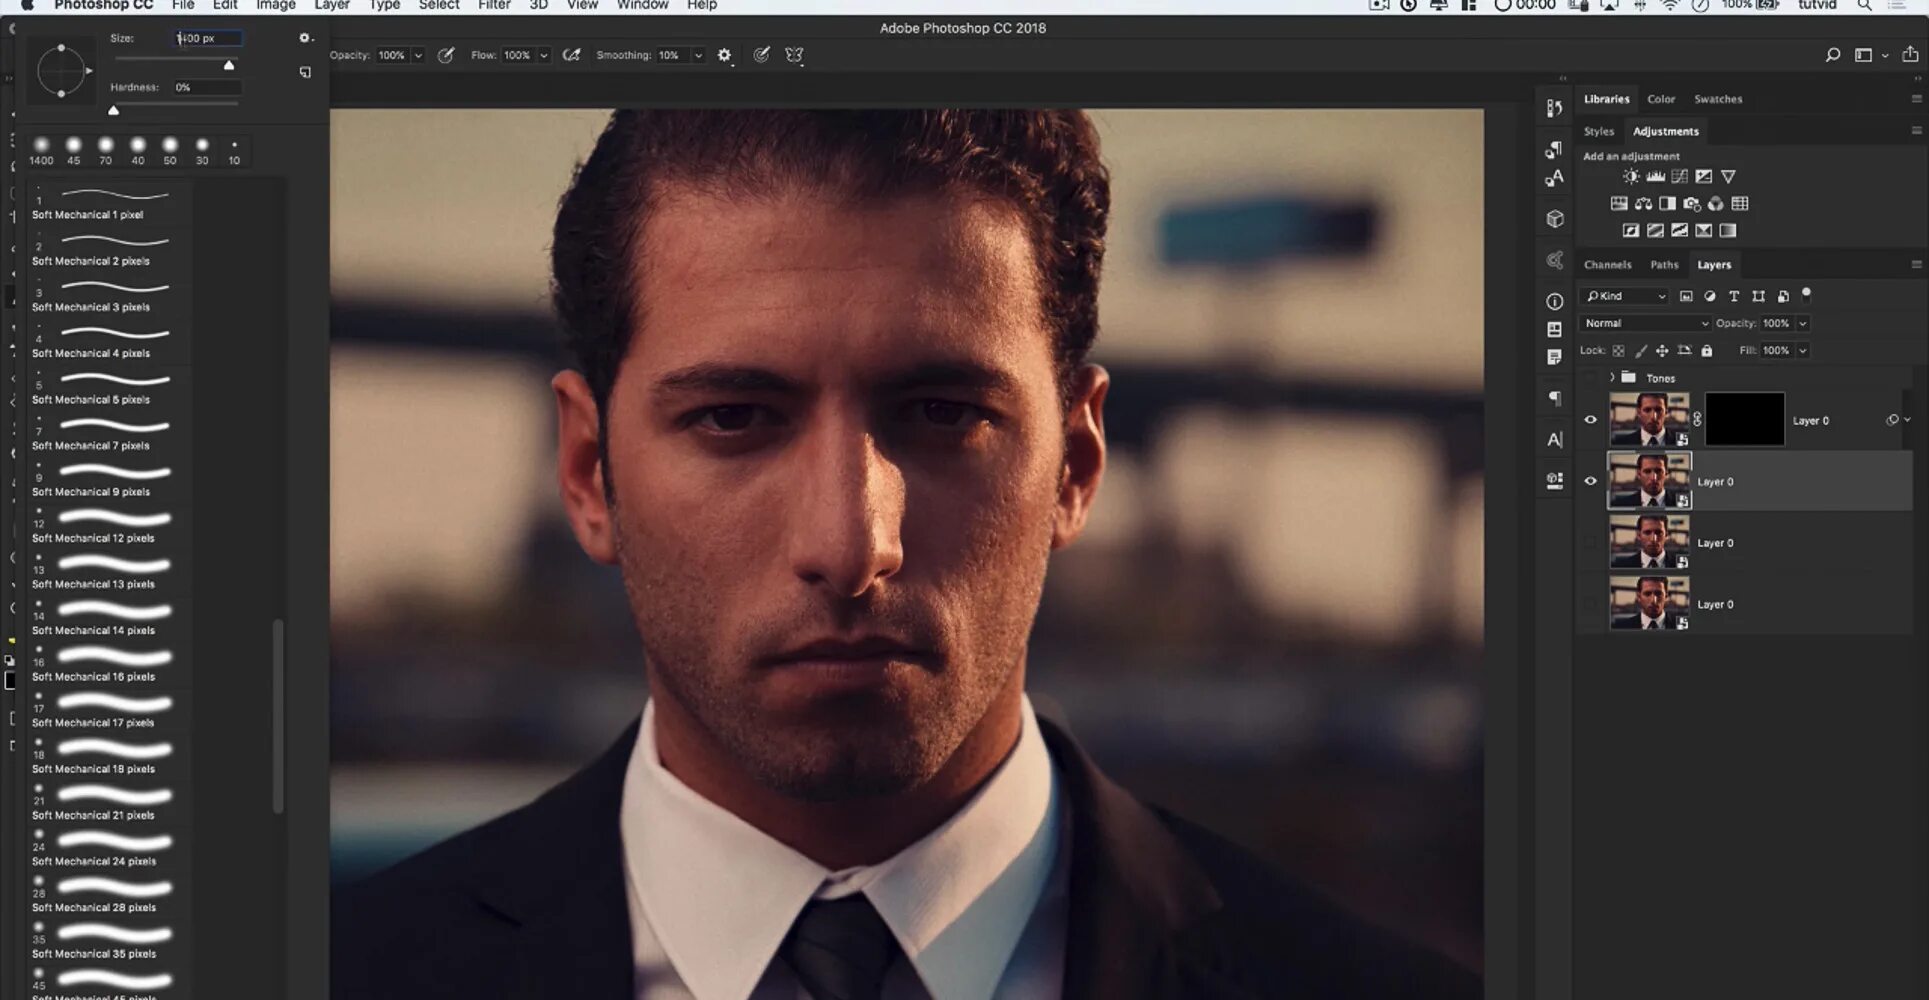Add a Hue/Saturation adjustment

coord(1619,204)
